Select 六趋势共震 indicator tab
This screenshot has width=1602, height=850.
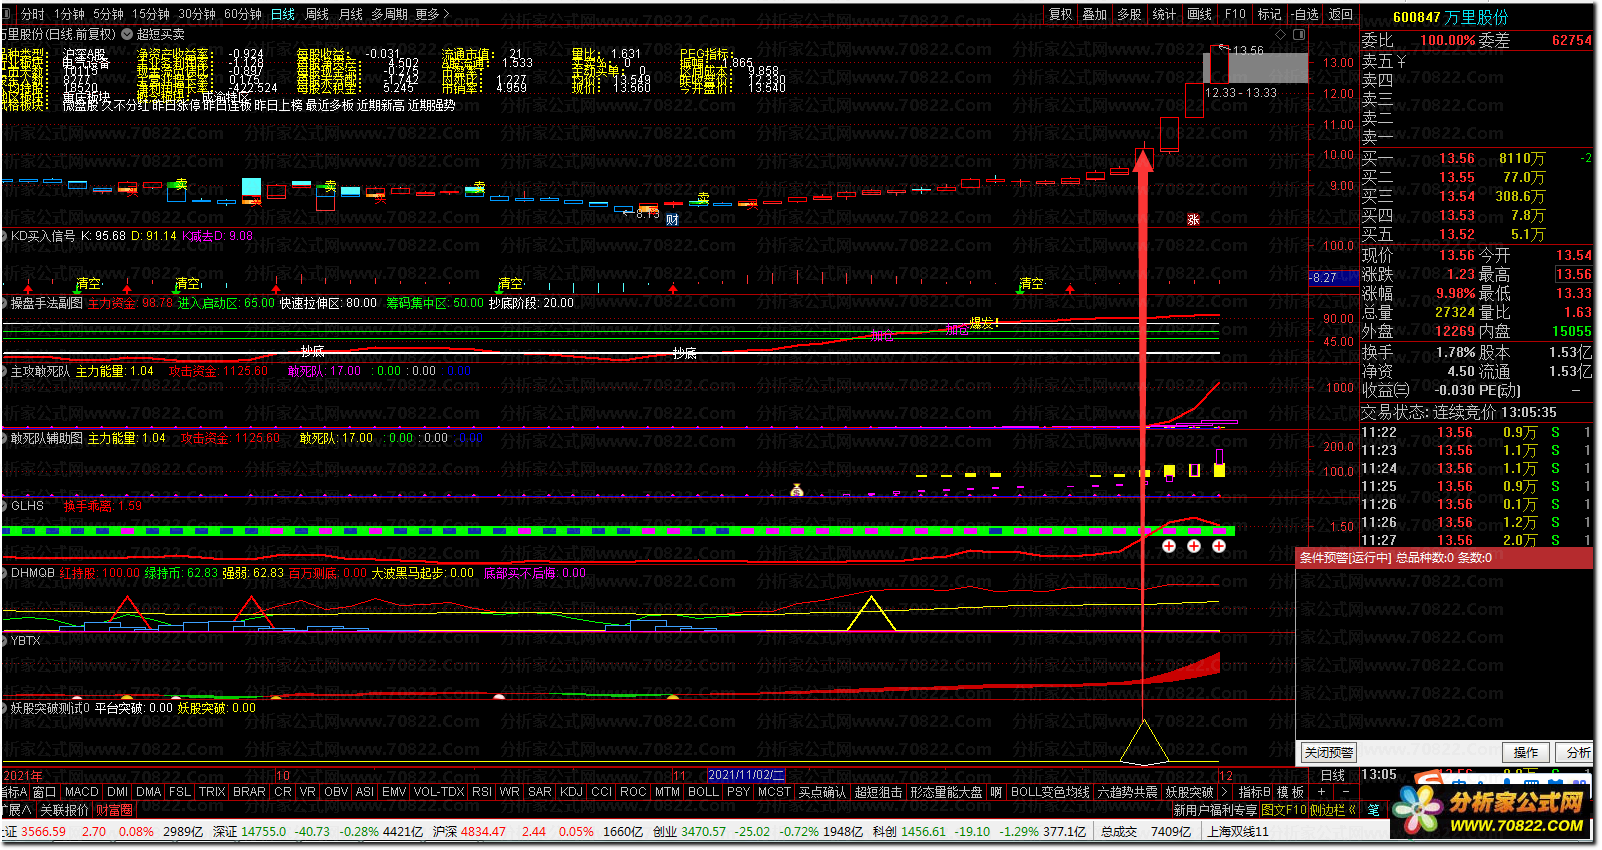tap(1127, 791)
